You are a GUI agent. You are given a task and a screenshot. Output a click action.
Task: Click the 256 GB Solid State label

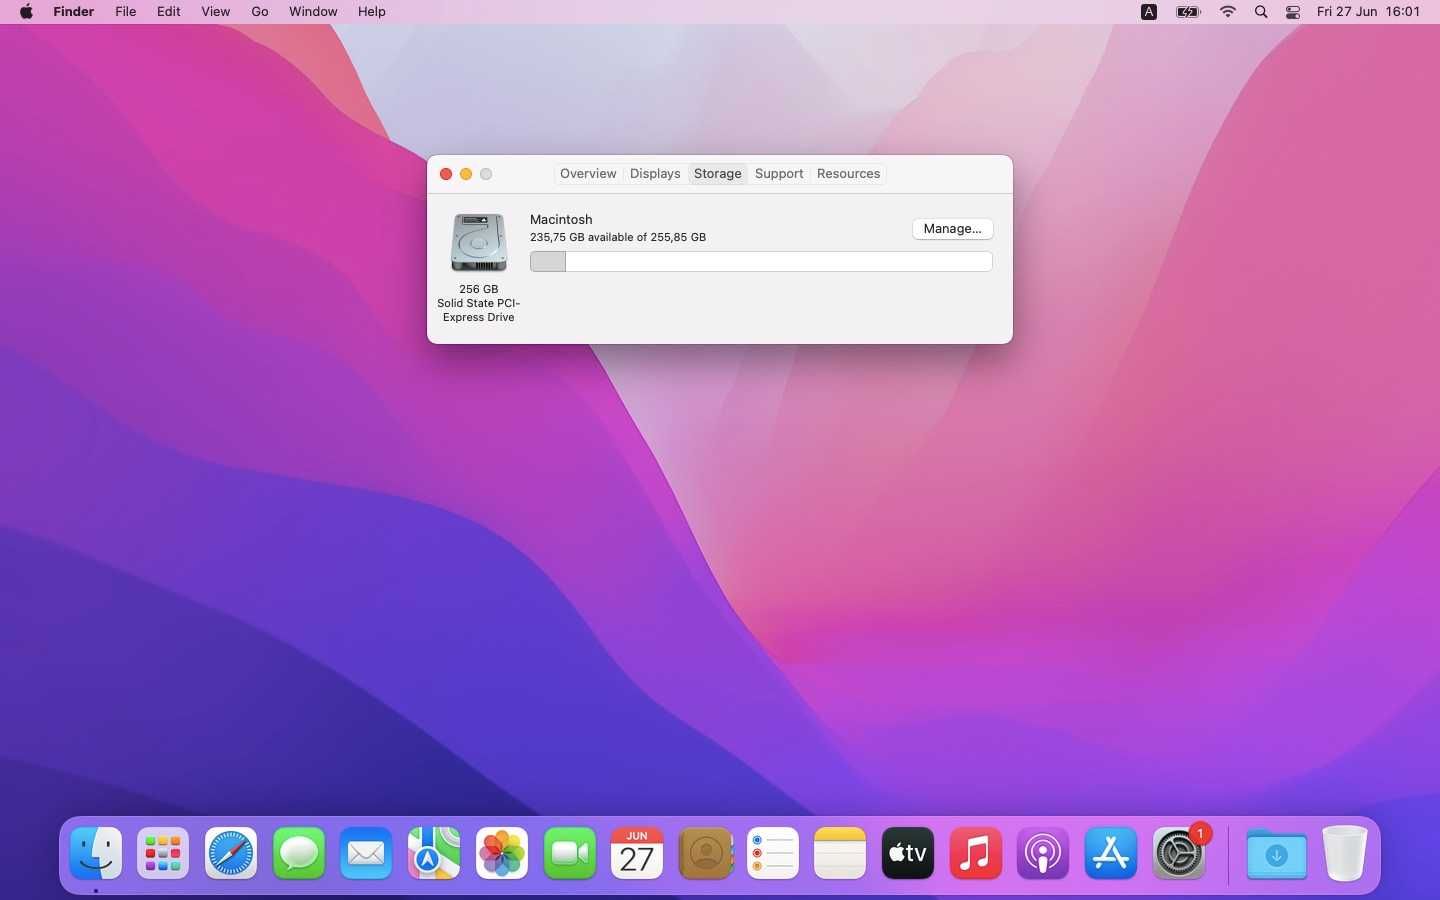[x=479, y=303]
